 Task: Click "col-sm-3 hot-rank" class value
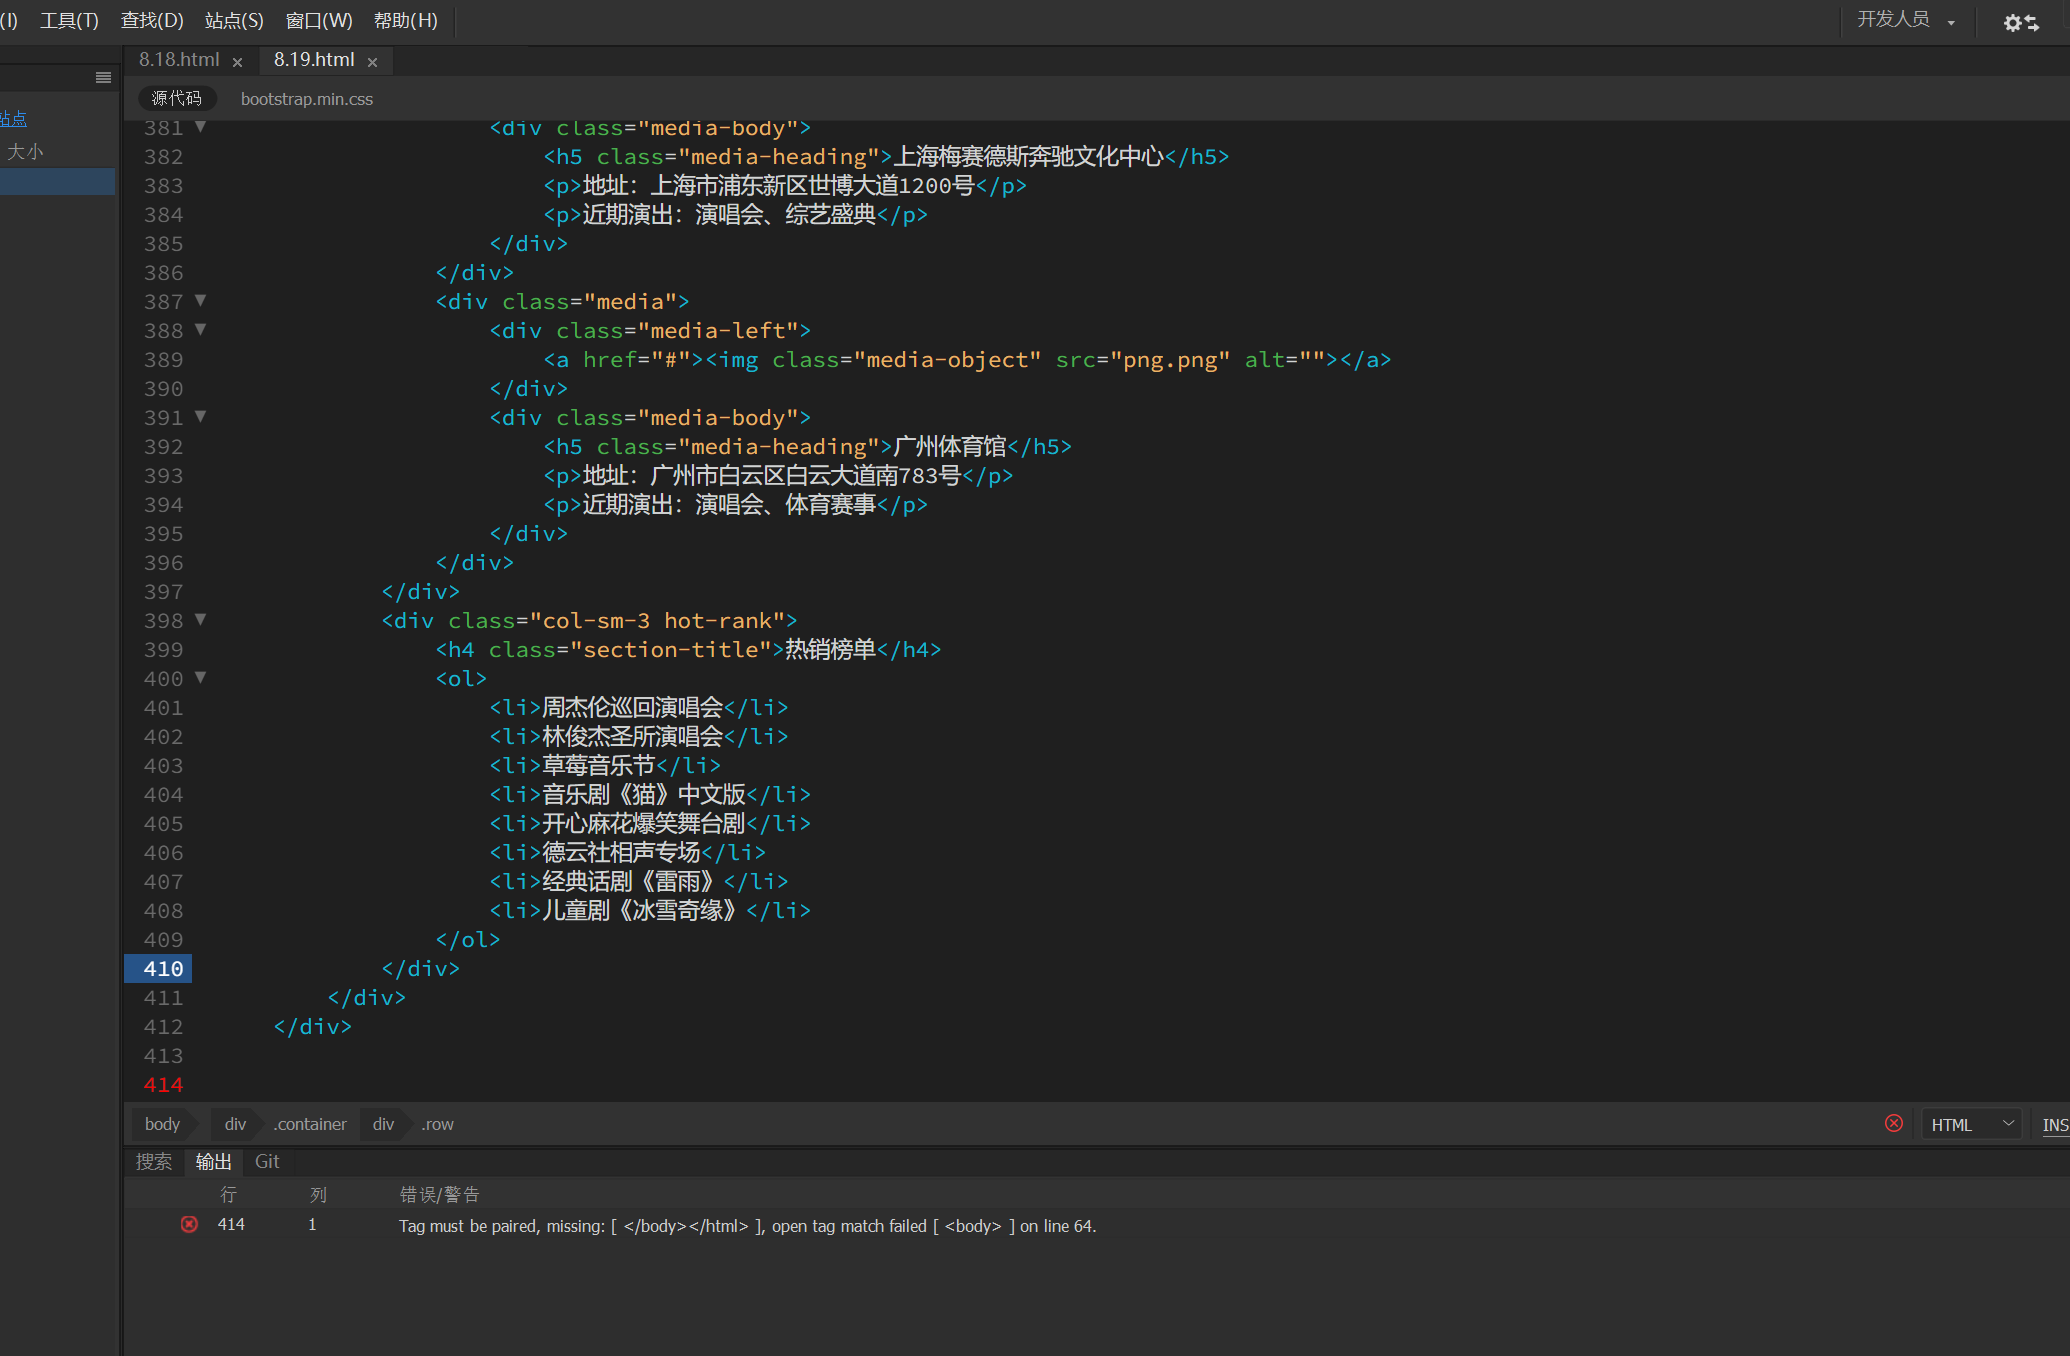(657, 621)
